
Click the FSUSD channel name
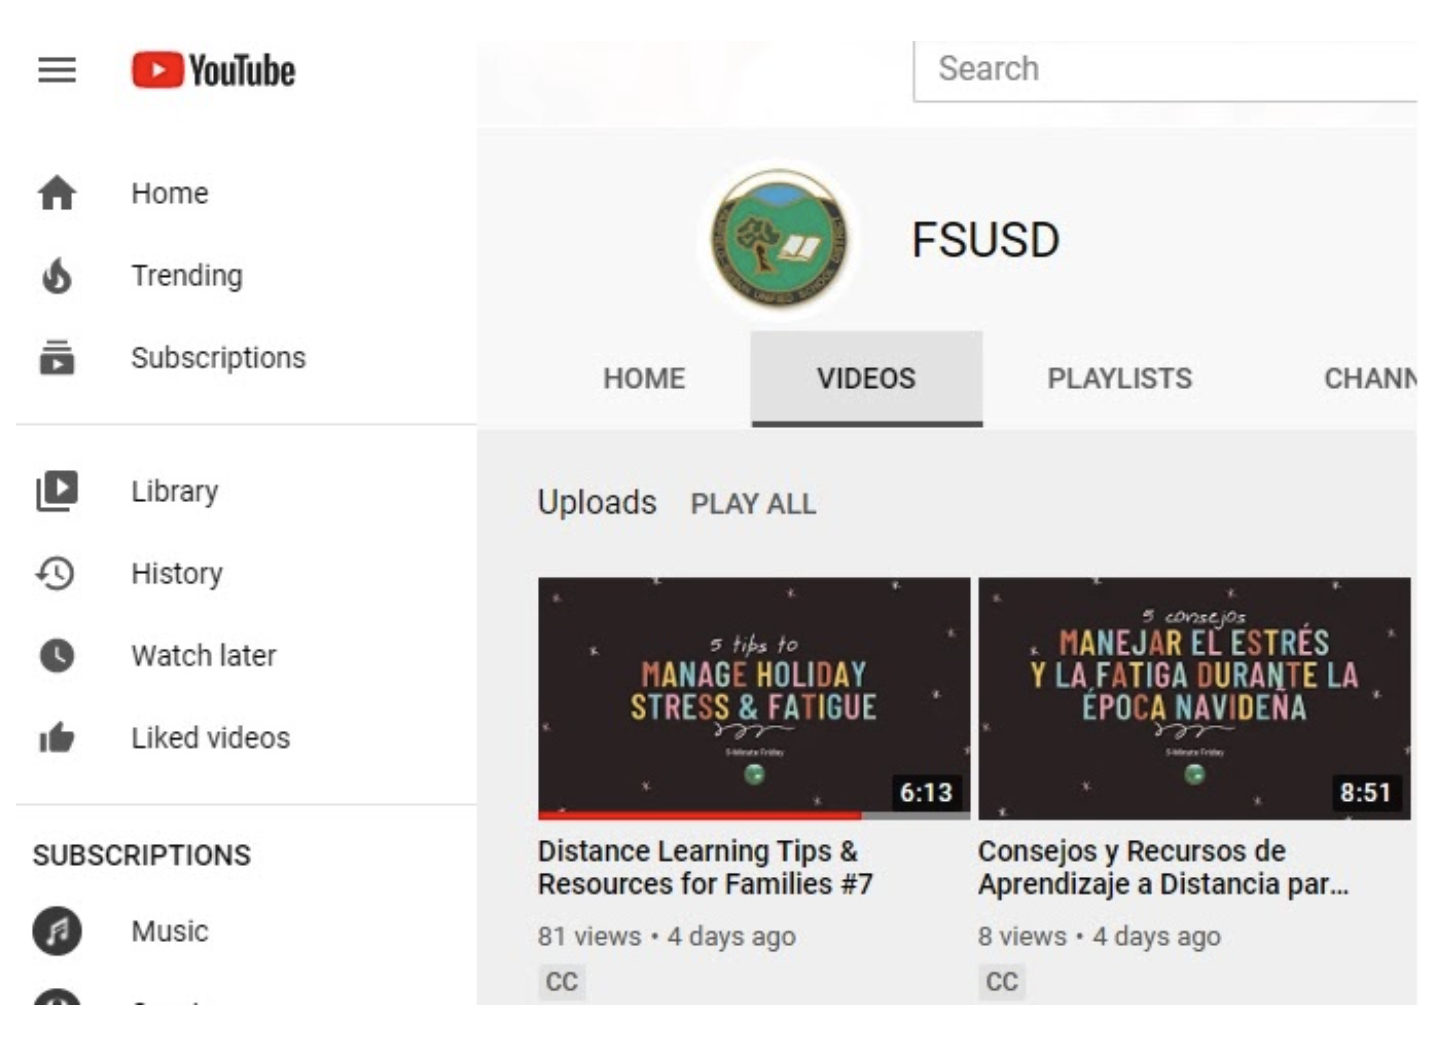(985, 240)
